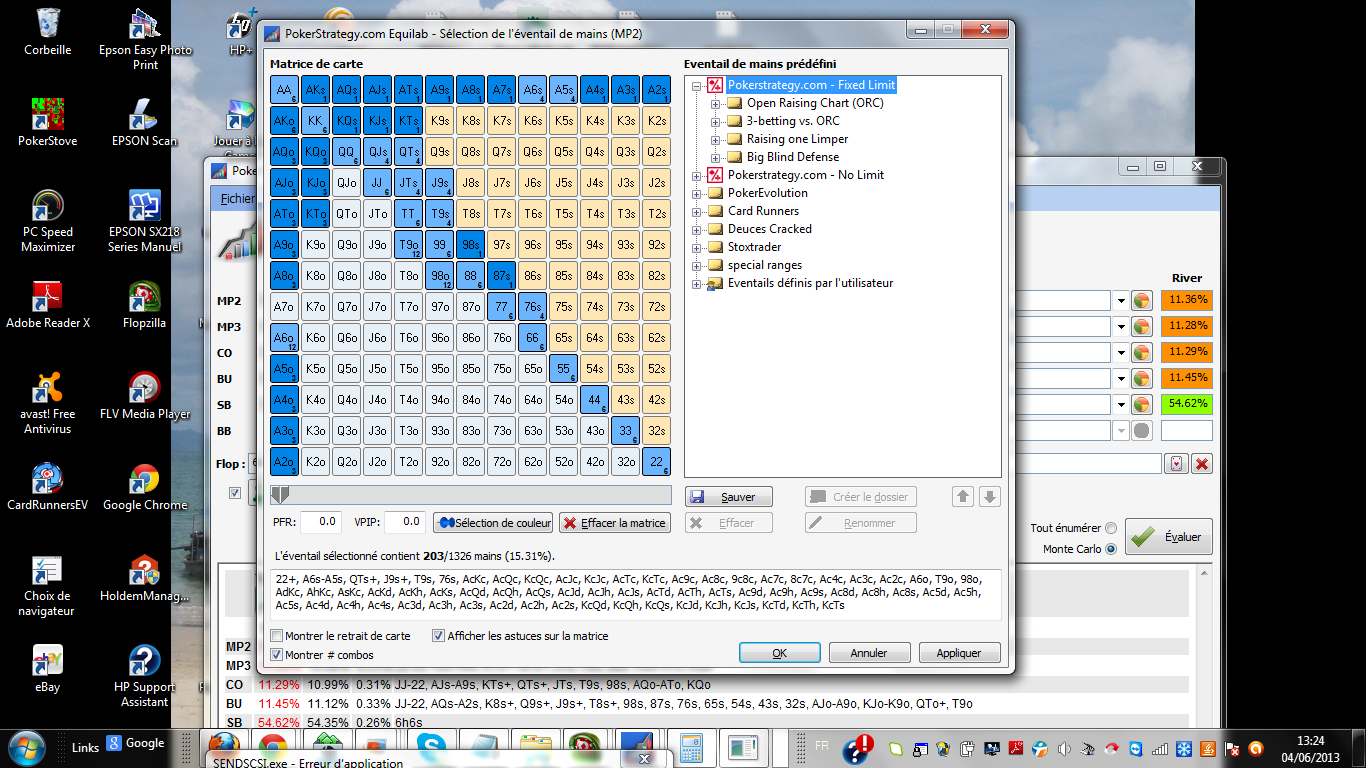Open the SB row pie chart range selector
Viewport: 1366px width, 768px height.
(1142, 404)
